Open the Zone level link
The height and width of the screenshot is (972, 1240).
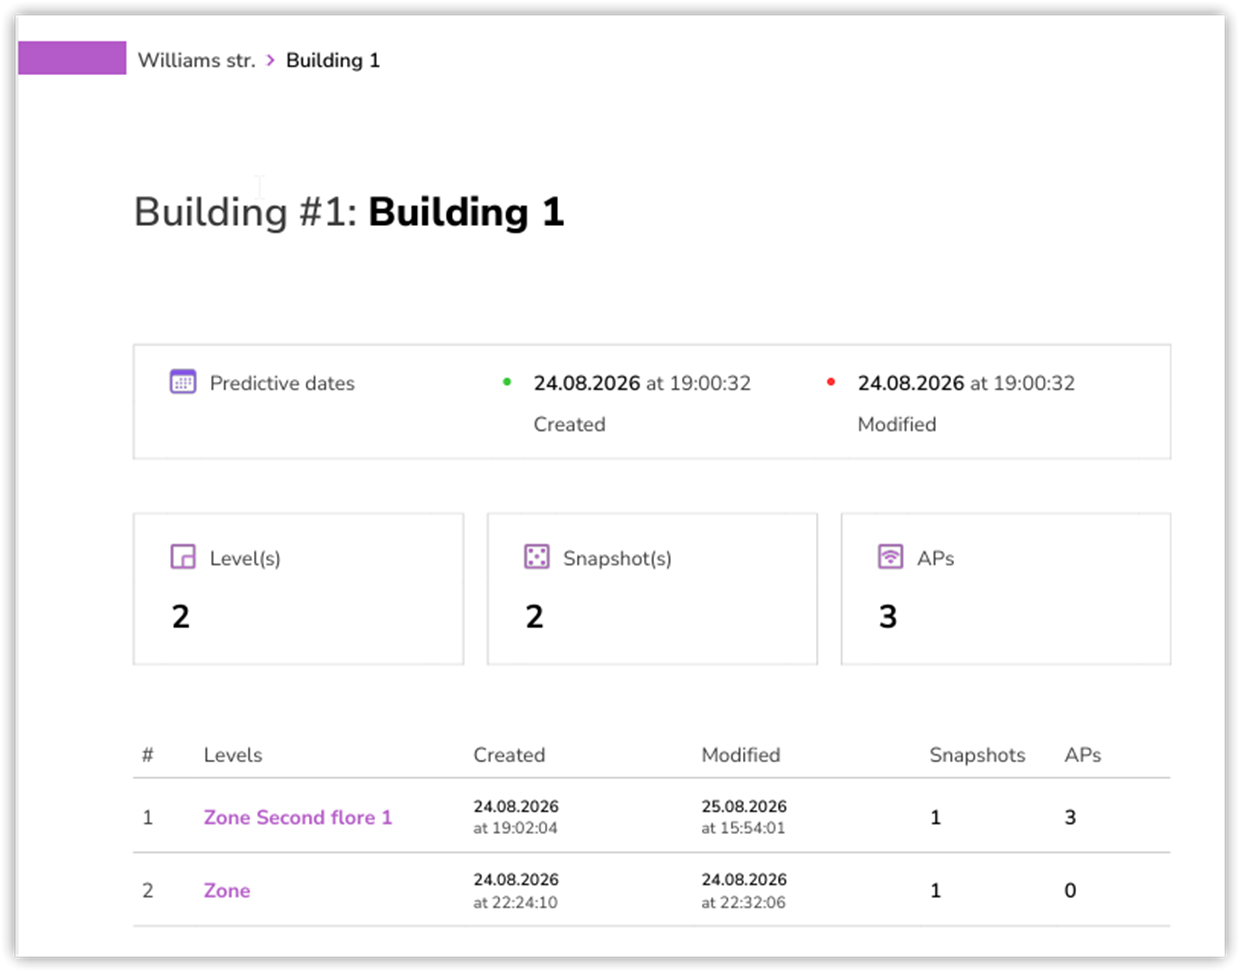pos(227,890)
